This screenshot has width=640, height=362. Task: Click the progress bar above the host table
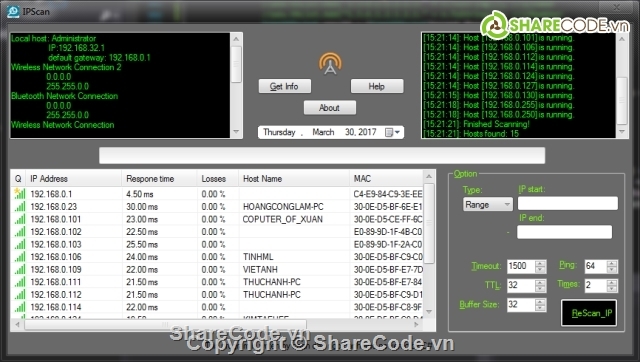click(322, 155)
